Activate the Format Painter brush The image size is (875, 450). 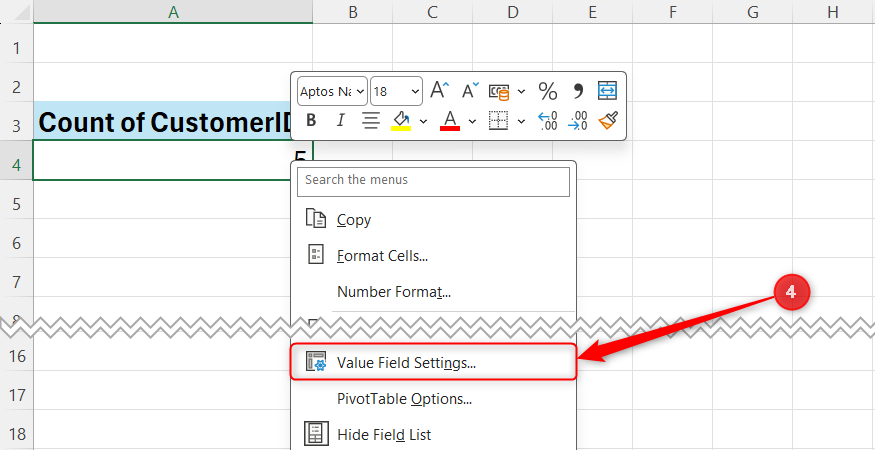[x=608, y=120]
